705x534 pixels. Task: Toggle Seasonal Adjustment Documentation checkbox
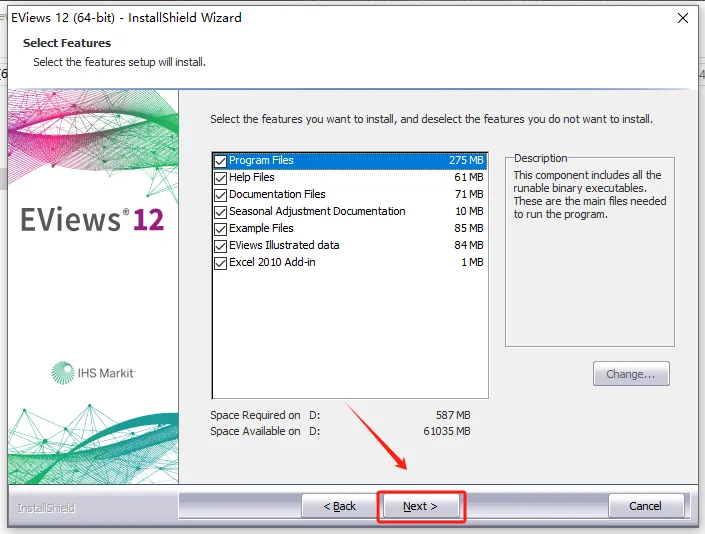pos(220,212)
